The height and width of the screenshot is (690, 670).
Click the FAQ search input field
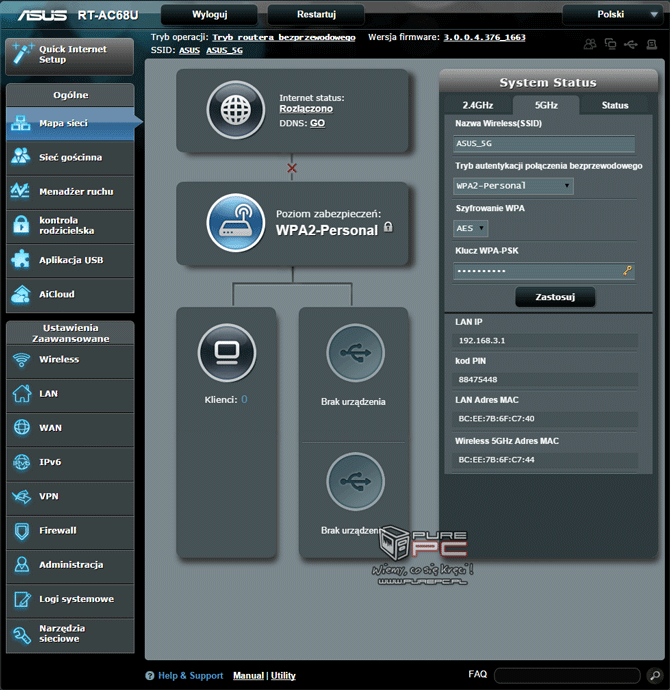567,675
